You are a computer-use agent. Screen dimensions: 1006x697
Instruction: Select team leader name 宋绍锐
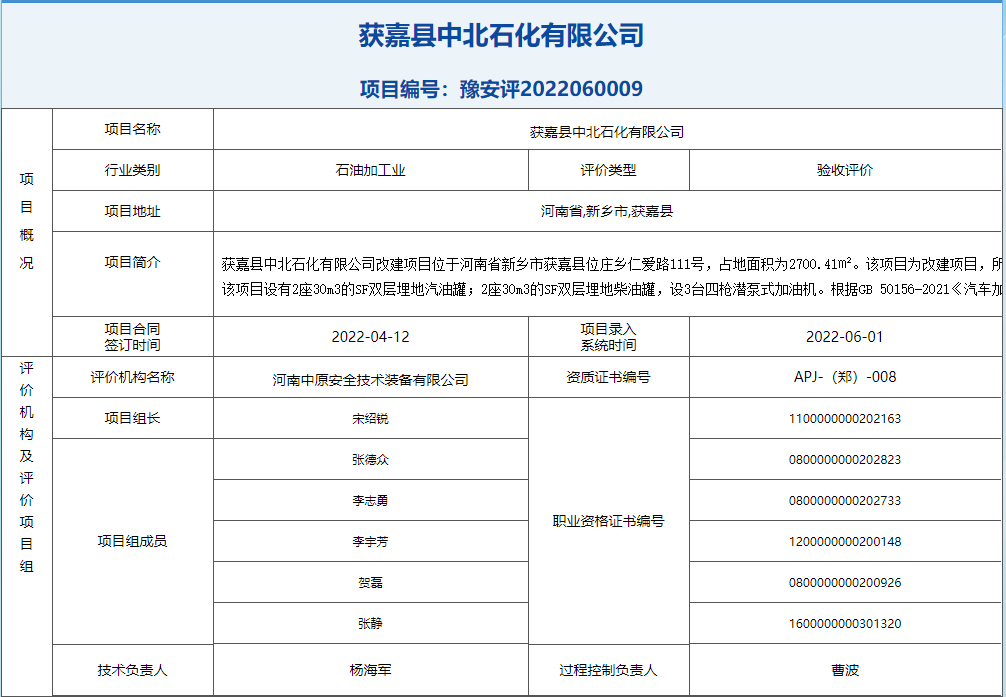(x=370, y=418)
